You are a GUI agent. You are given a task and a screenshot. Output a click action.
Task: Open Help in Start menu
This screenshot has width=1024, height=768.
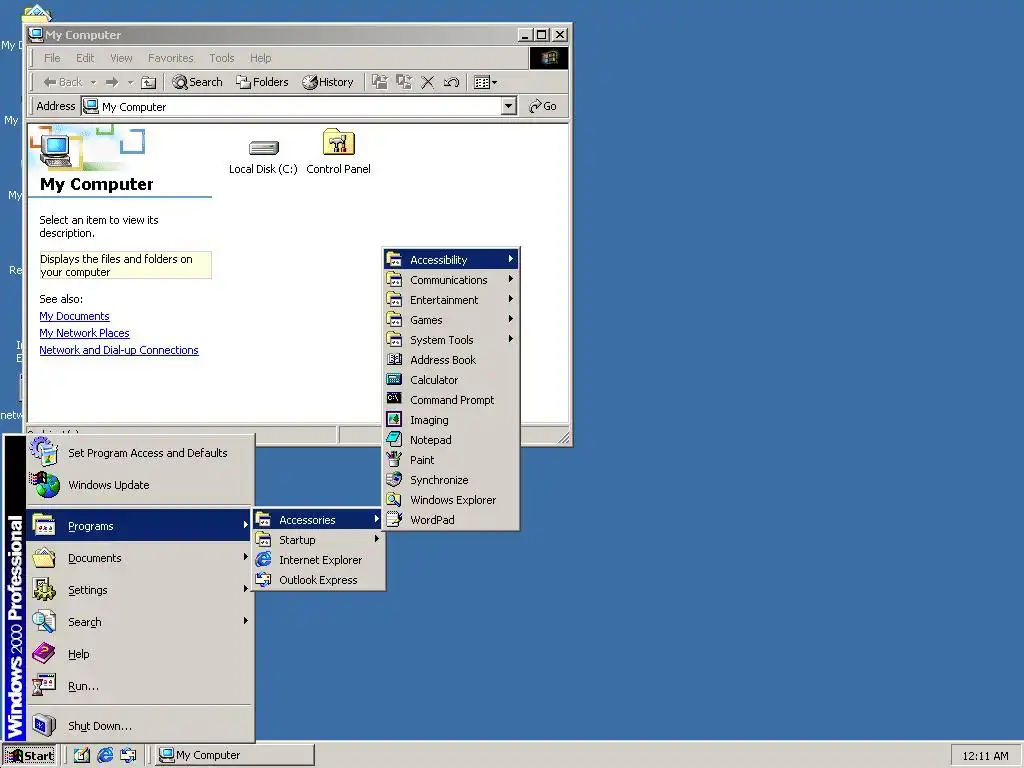[x=140, y=654]
